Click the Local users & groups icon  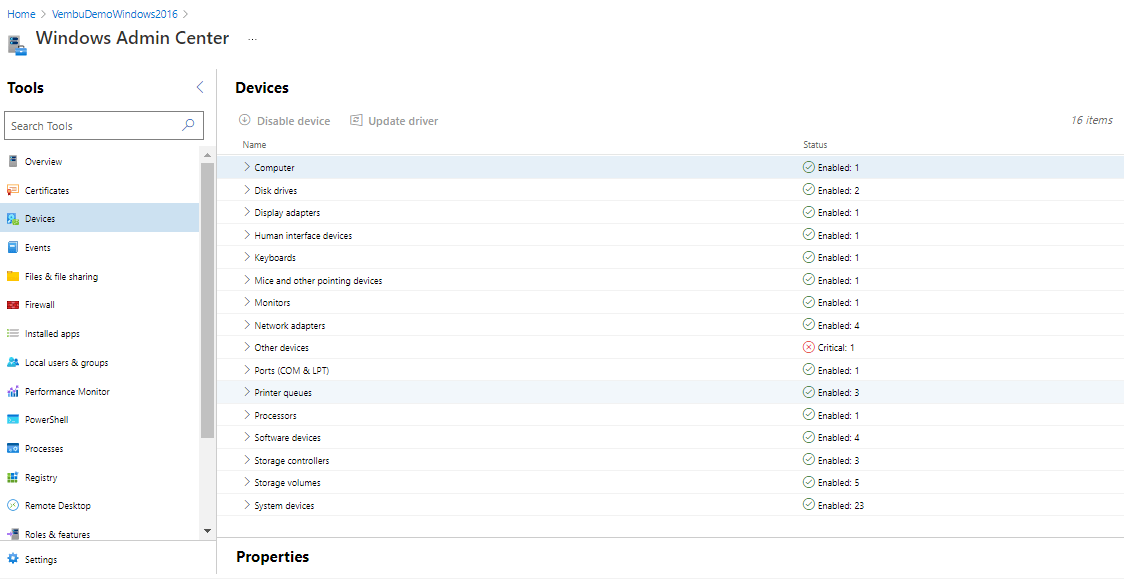12,363
